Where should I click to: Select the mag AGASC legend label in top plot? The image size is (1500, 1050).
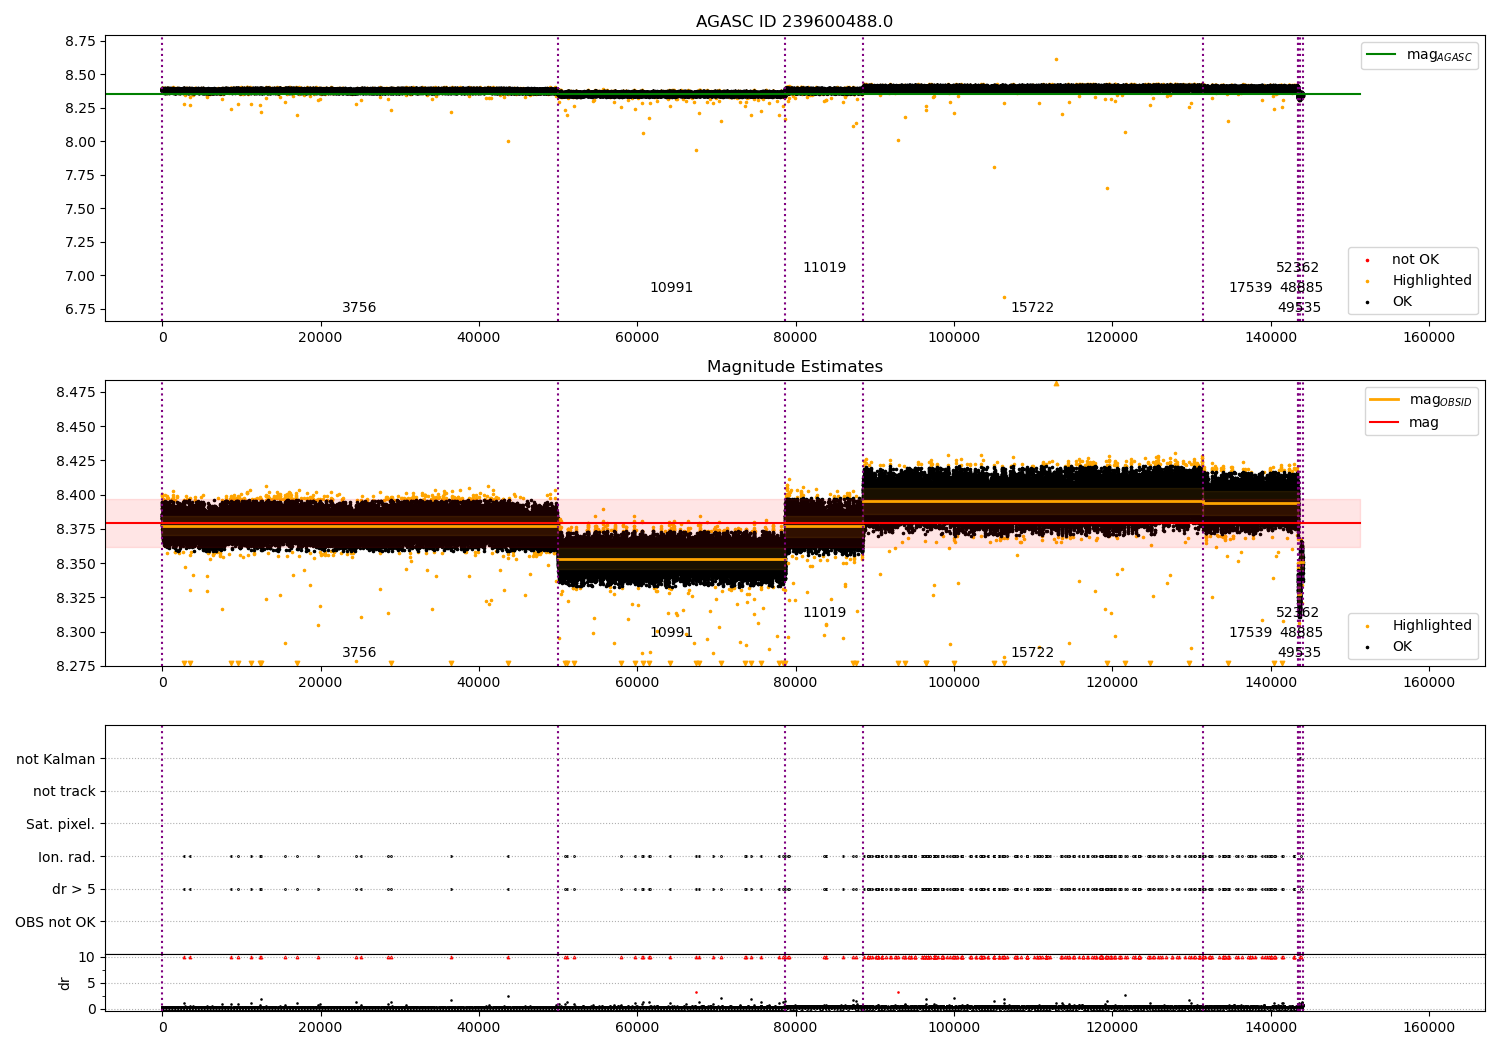(x=1439, y=55)
